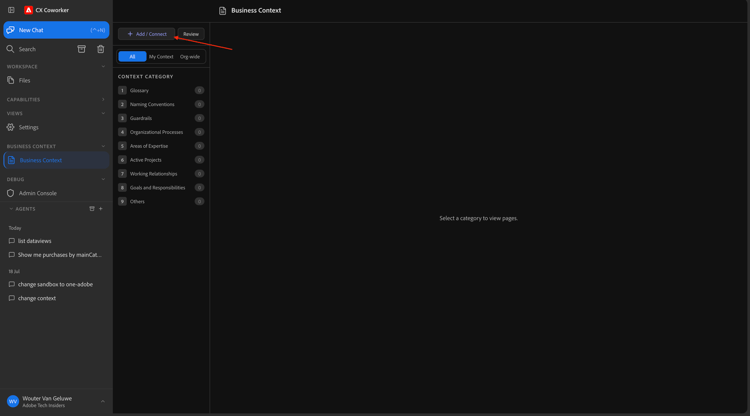Expand the Capabilities section
The image size is (750, 416).
[103, 99]
